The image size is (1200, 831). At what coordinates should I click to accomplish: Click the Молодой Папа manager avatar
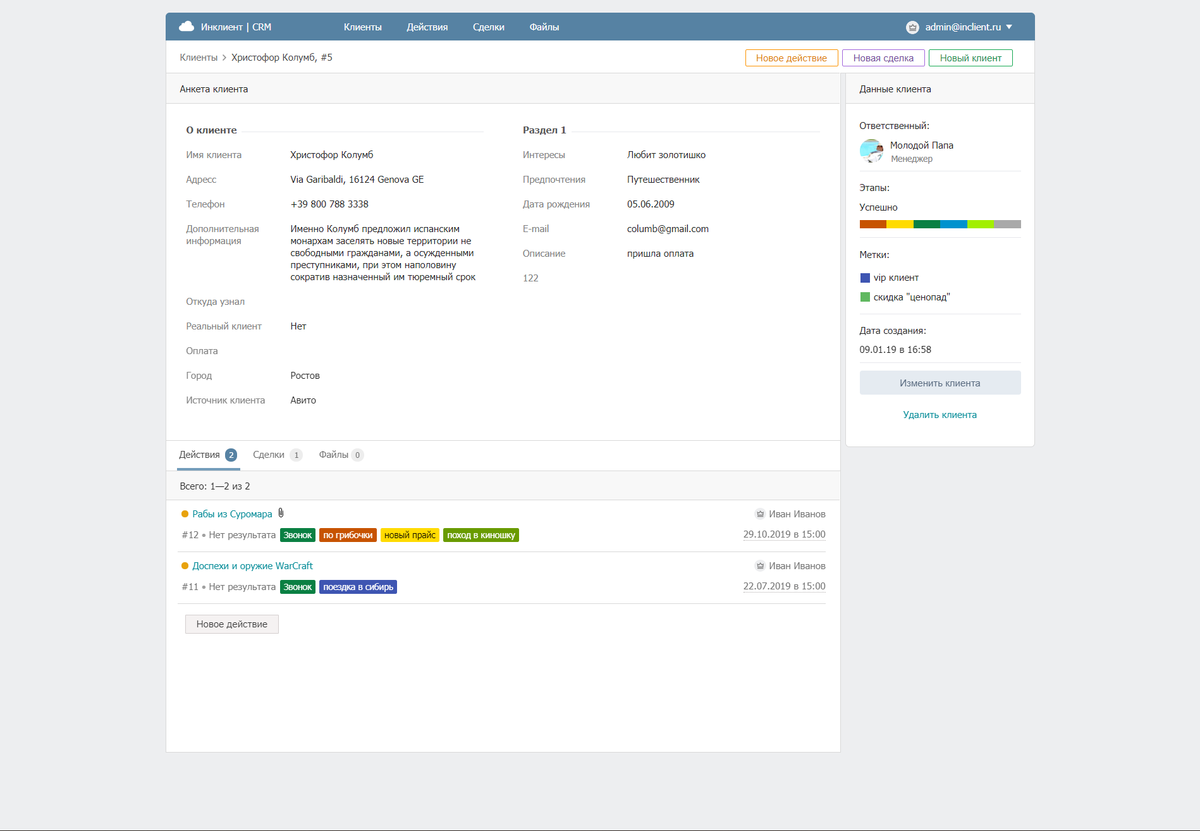(871, 151)
